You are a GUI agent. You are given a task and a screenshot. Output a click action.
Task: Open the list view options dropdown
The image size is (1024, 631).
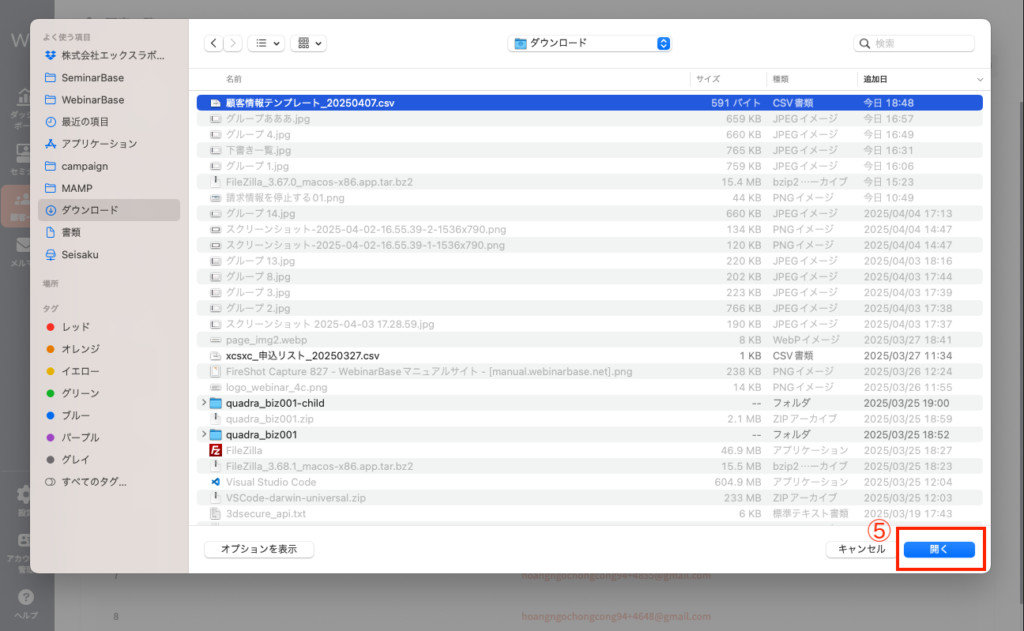(x=265, y=43)
